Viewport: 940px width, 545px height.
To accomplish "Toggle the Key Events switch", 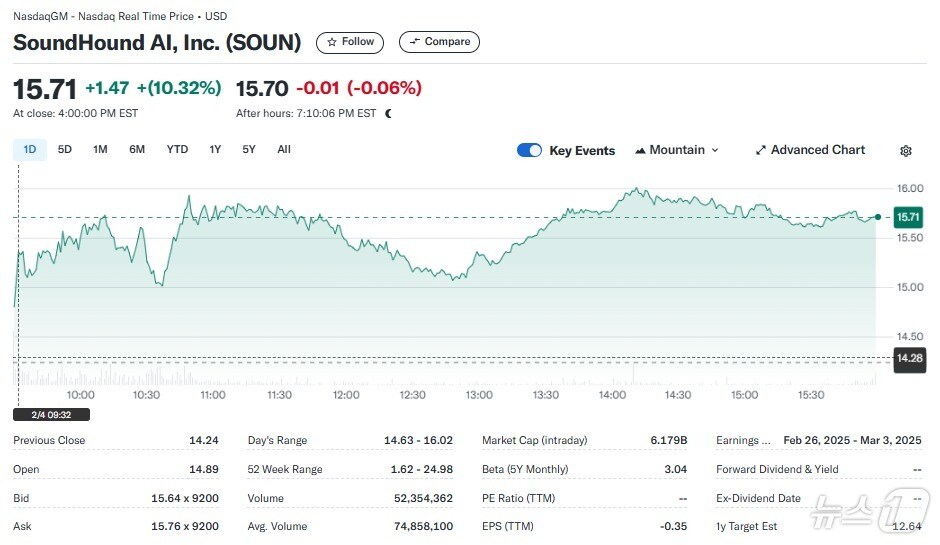I will (x=529, y=150).
